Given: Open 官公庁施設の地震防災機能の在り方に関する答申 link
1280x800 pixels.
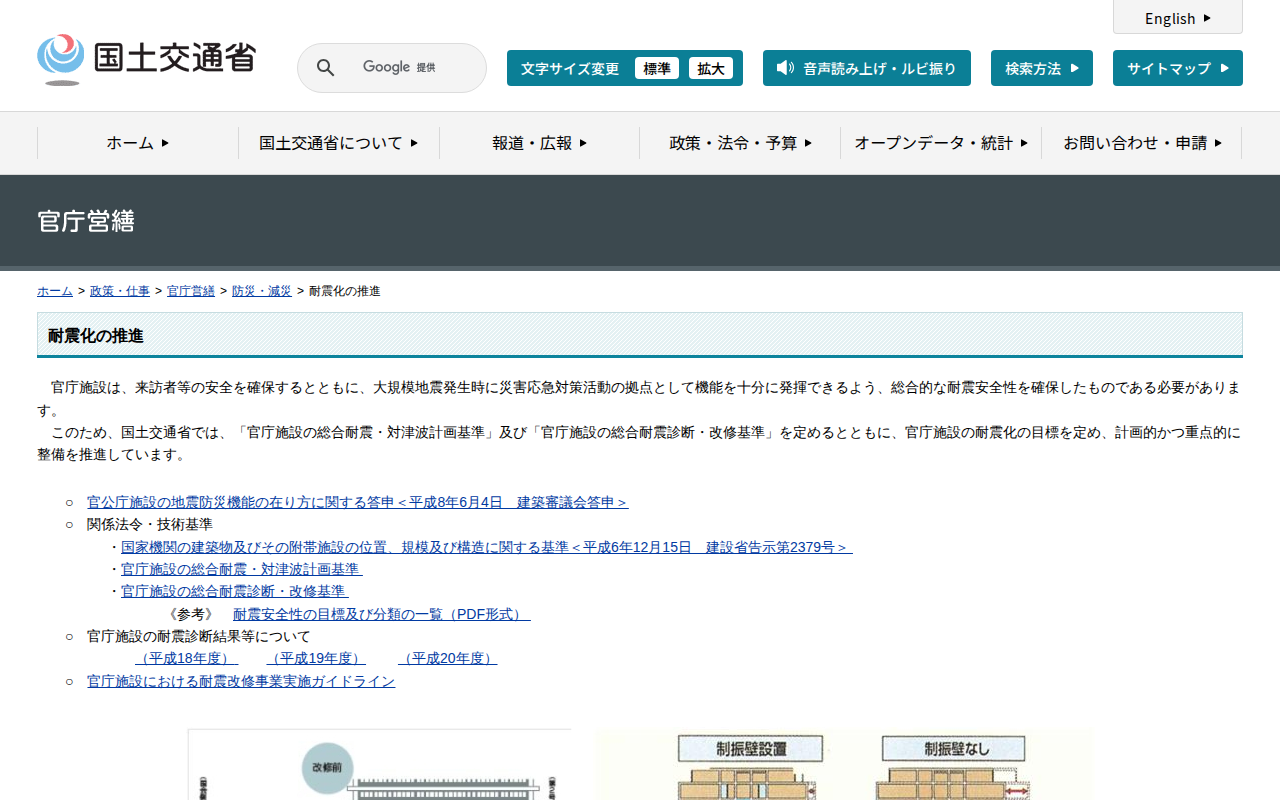Looking at the screenshot, I should (358, 502).
